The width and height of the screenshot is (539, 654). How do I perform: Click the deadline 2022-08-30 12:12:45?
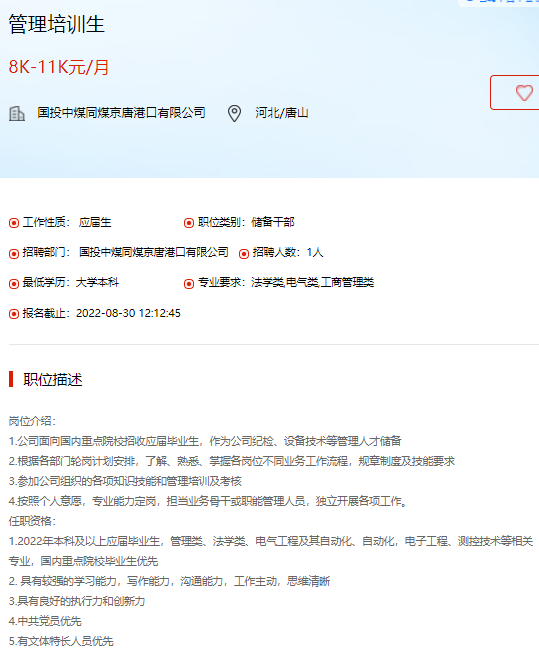128,313
